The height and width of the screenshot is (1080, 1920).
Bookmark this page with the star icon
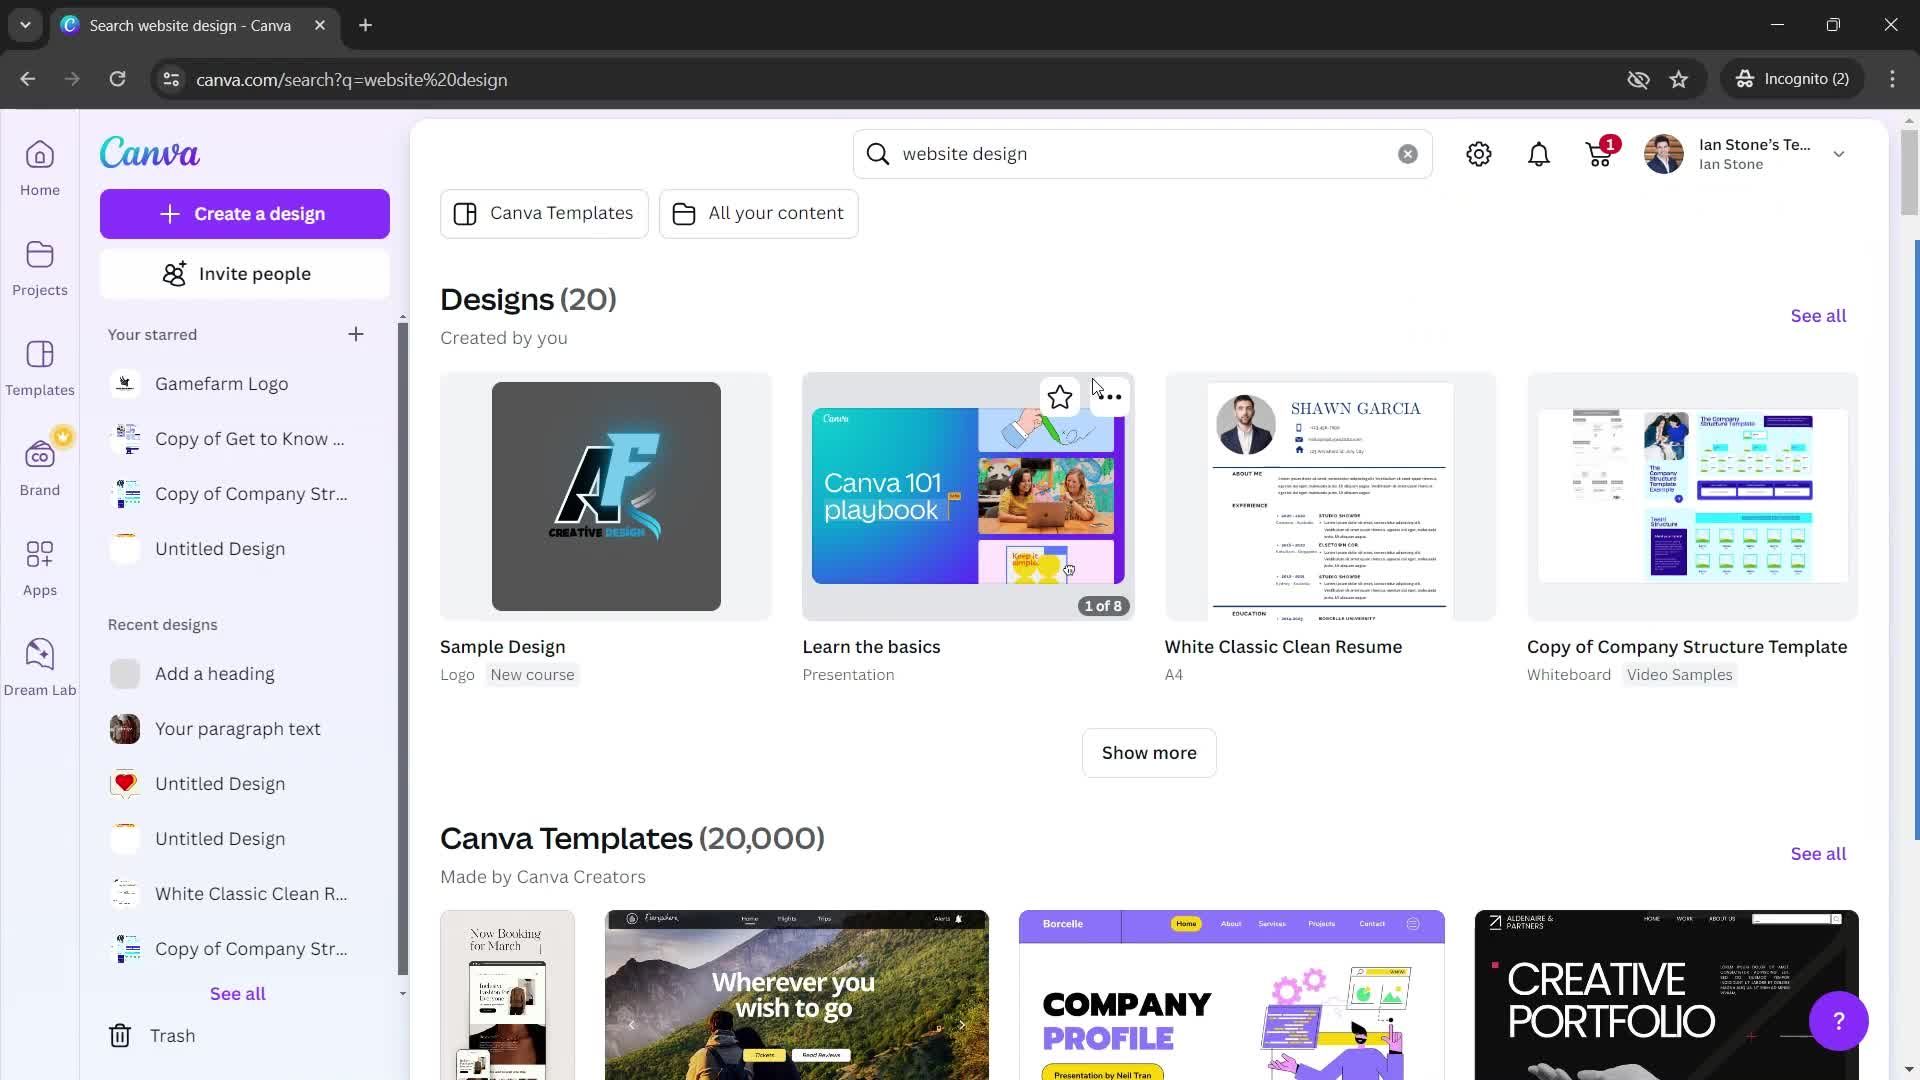pos(1679,79)
